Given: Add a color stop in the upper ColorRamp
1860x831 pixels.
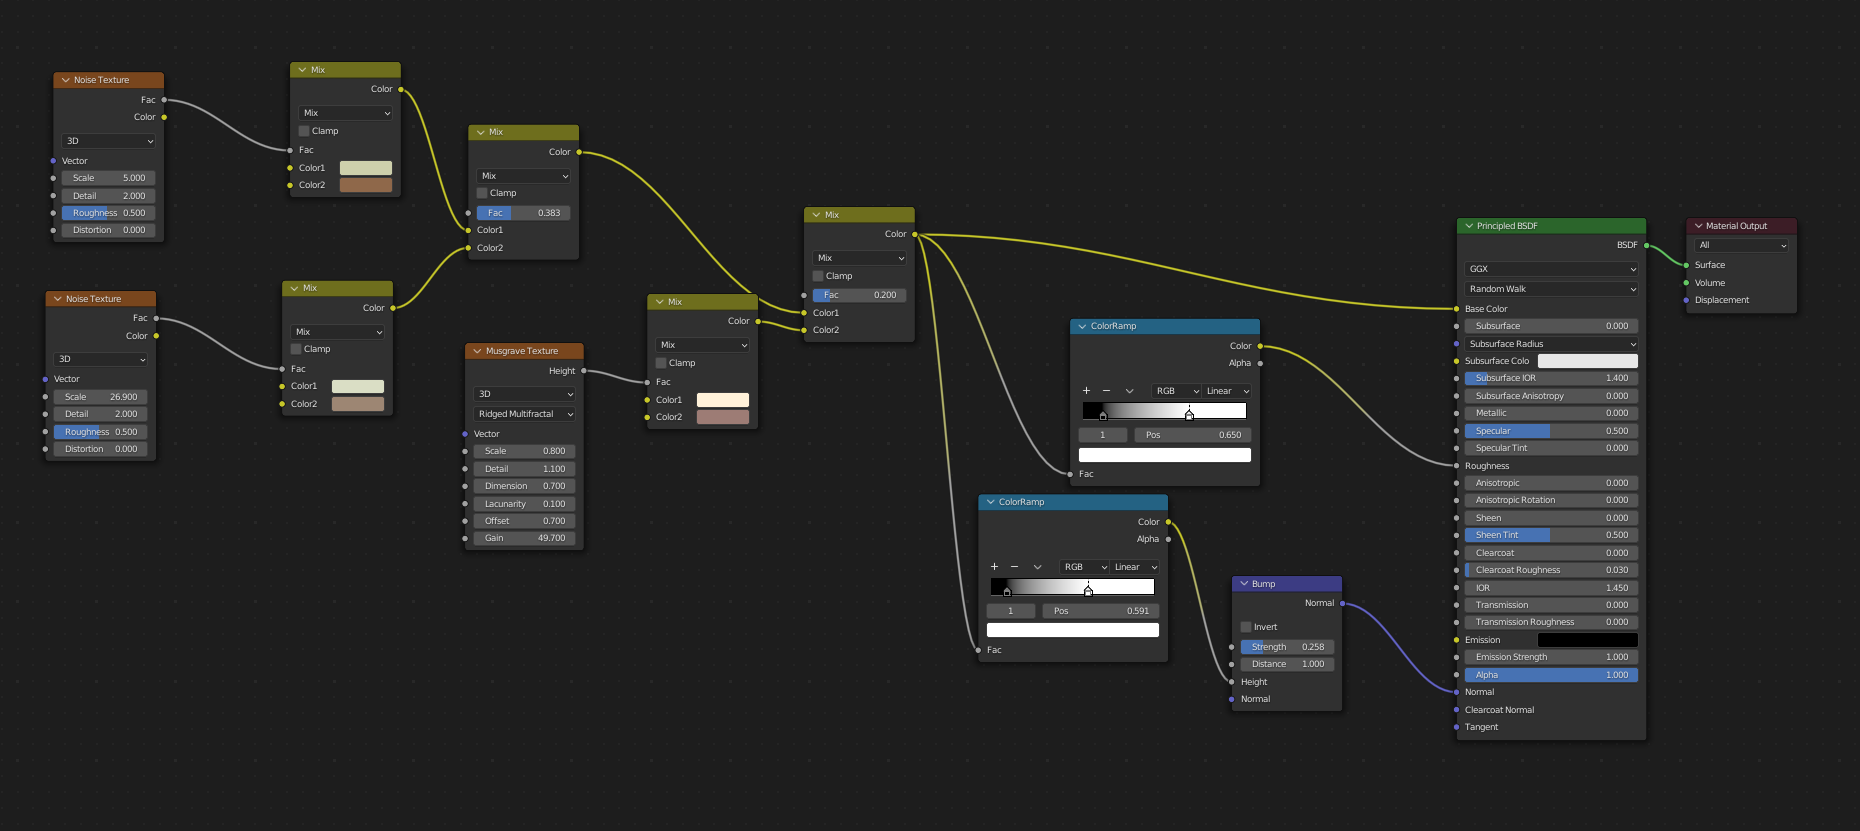Looking at the screenshot, I should point(1086,391).
